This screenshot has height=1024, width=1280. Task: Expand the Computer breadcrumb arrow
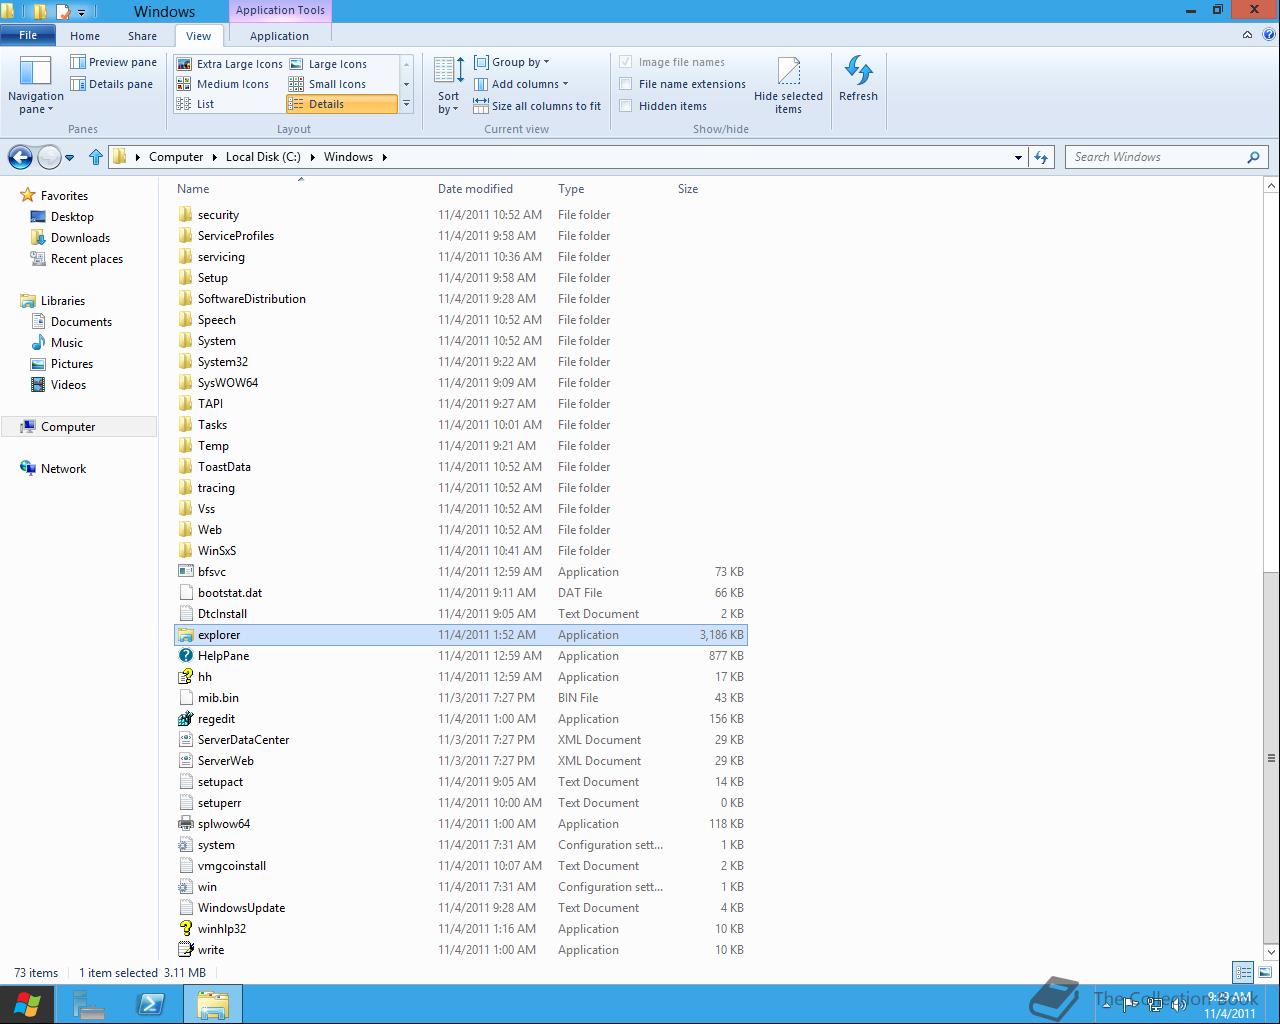point(214,157)
